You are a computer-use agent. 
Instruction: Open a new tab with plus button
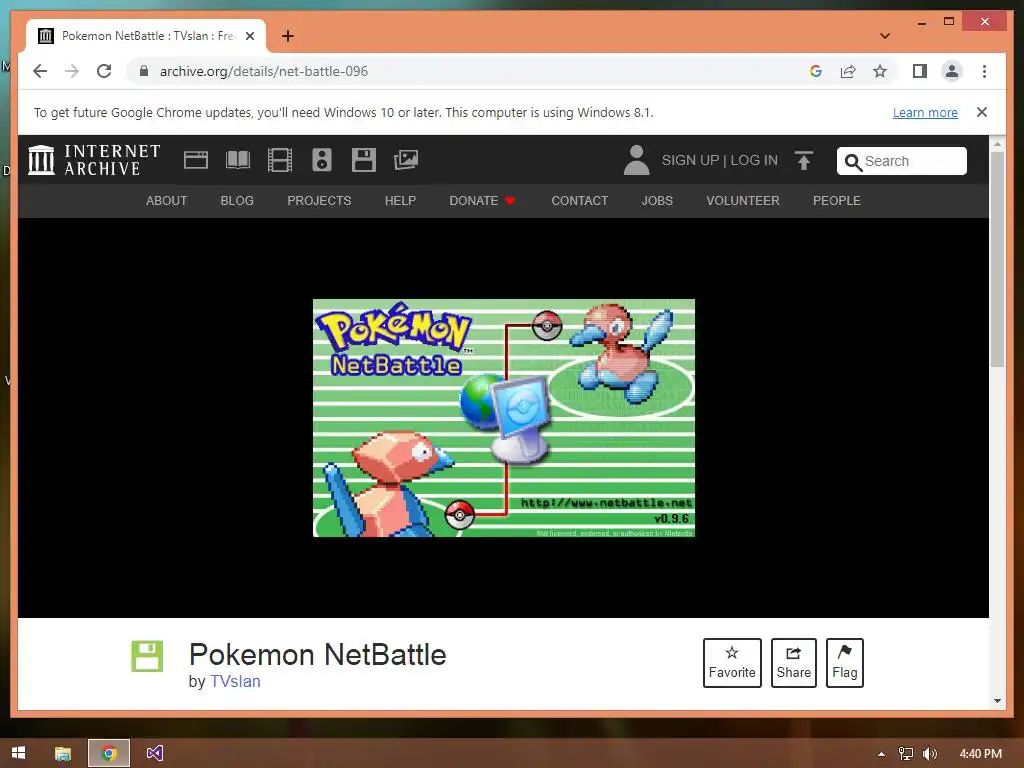pyautogui.click(x=287, y=36)
